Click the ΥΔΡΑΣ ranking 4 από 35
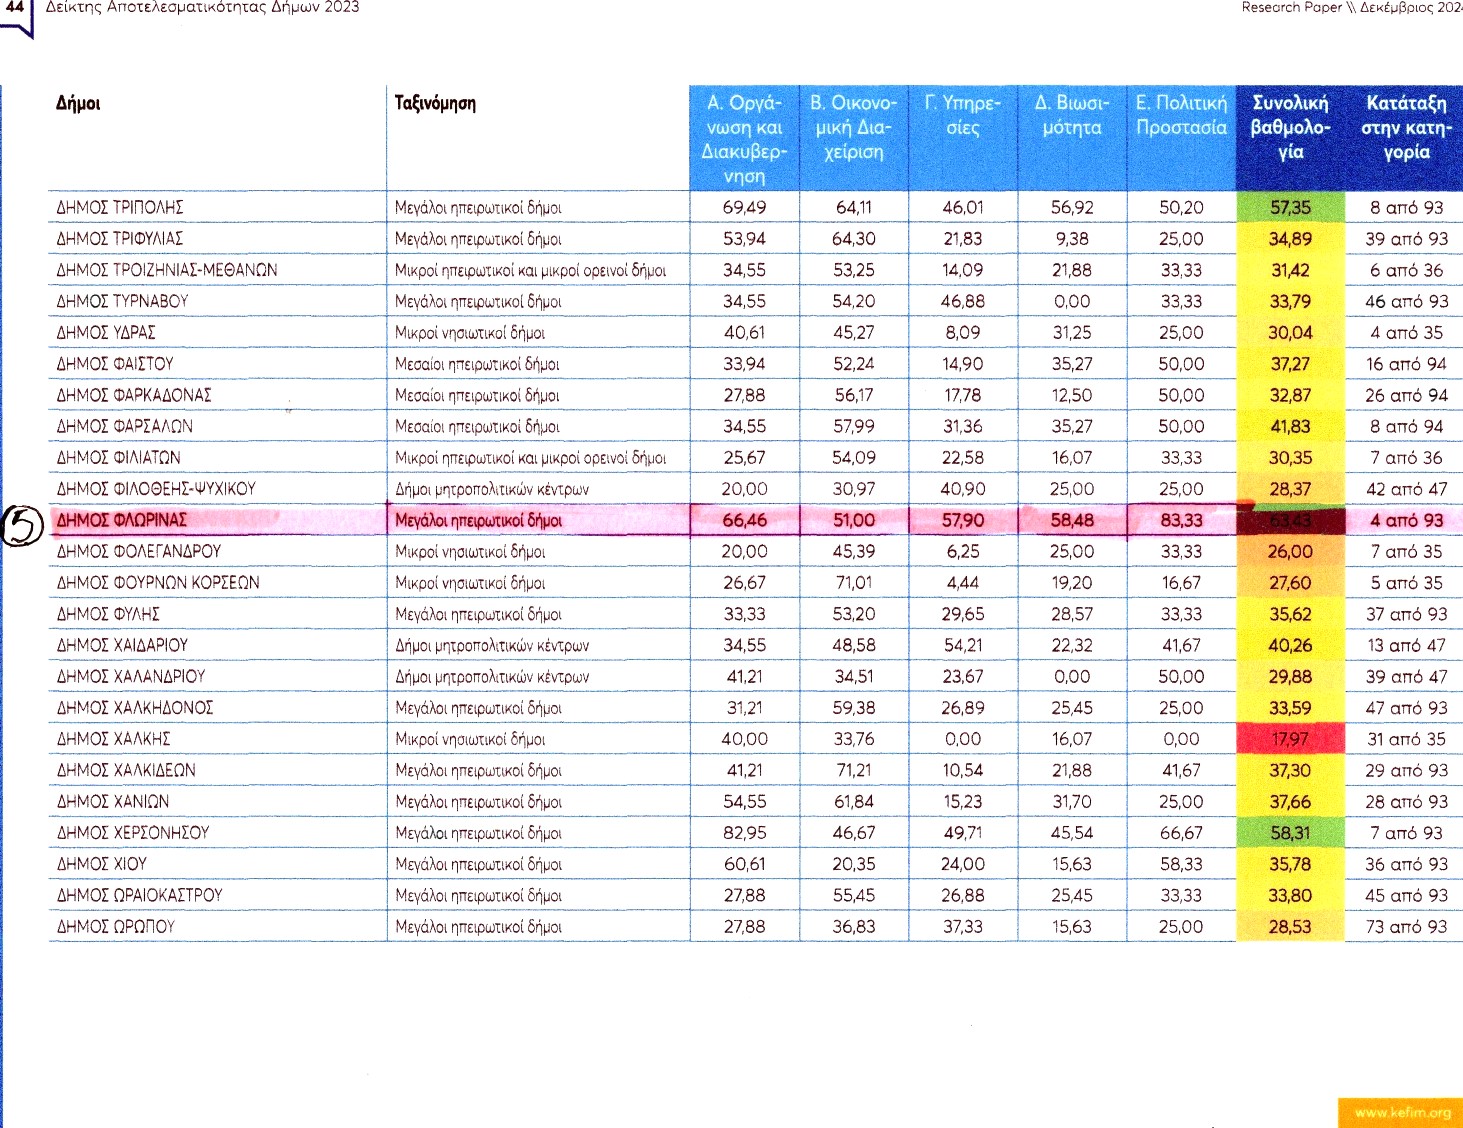Image resolution: width=1463 pixels, height=1128 pixels. point(1406,333)
